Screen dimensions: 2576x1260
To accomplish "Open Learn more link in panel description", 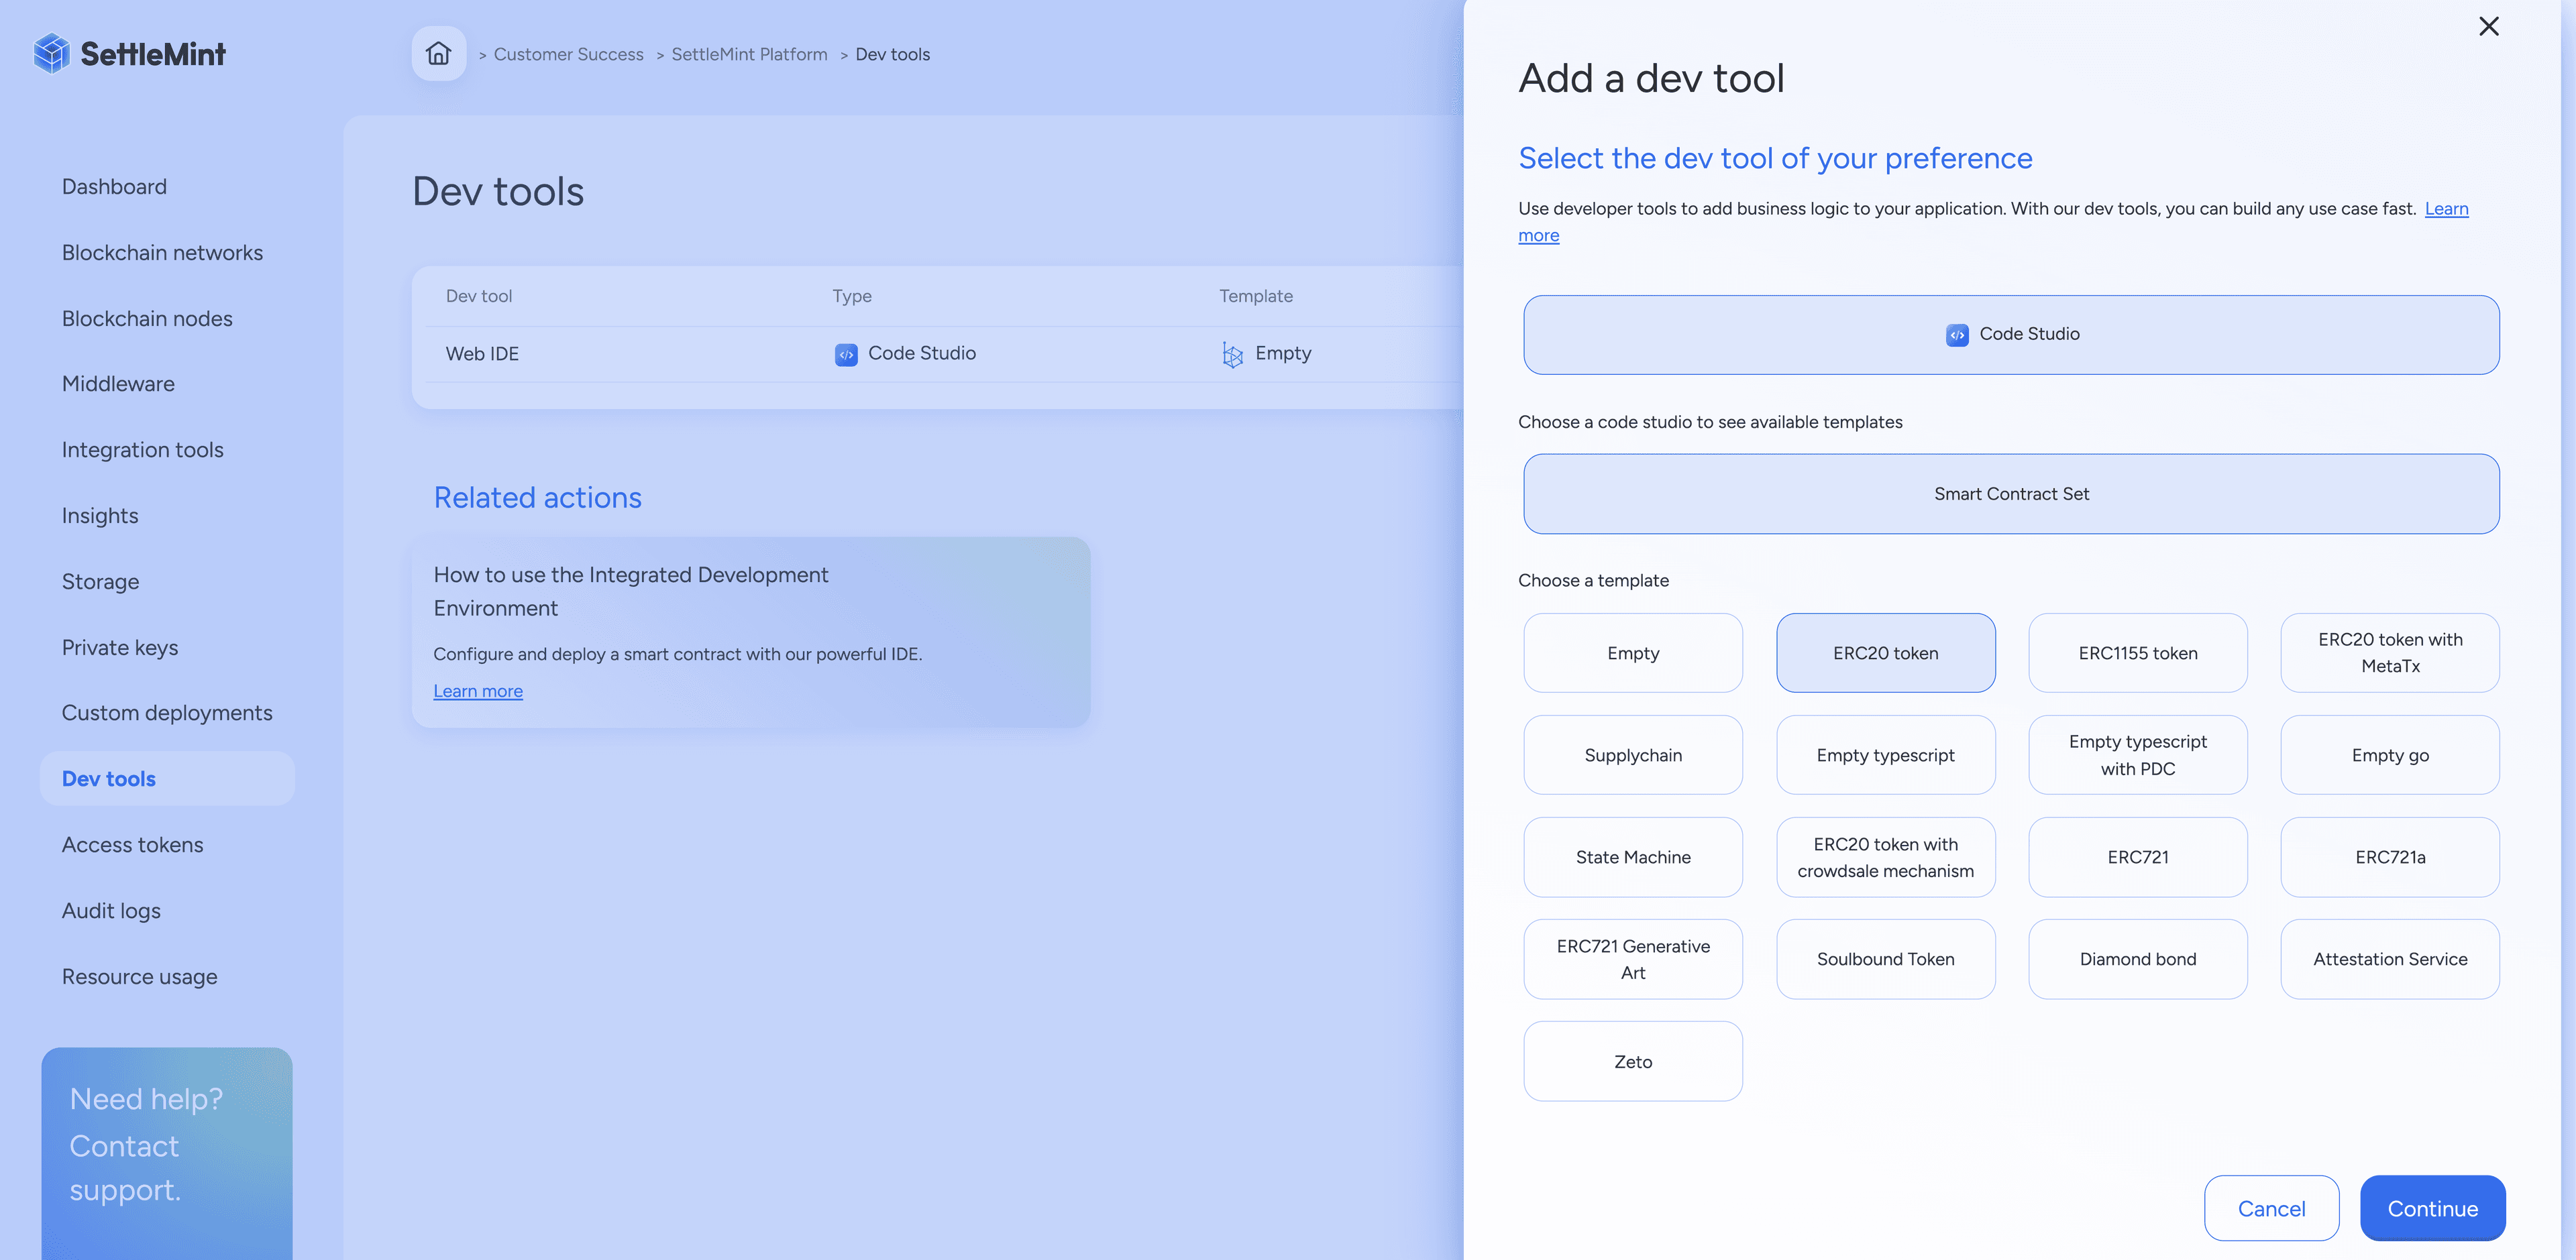I will [x=2446, y=209].
